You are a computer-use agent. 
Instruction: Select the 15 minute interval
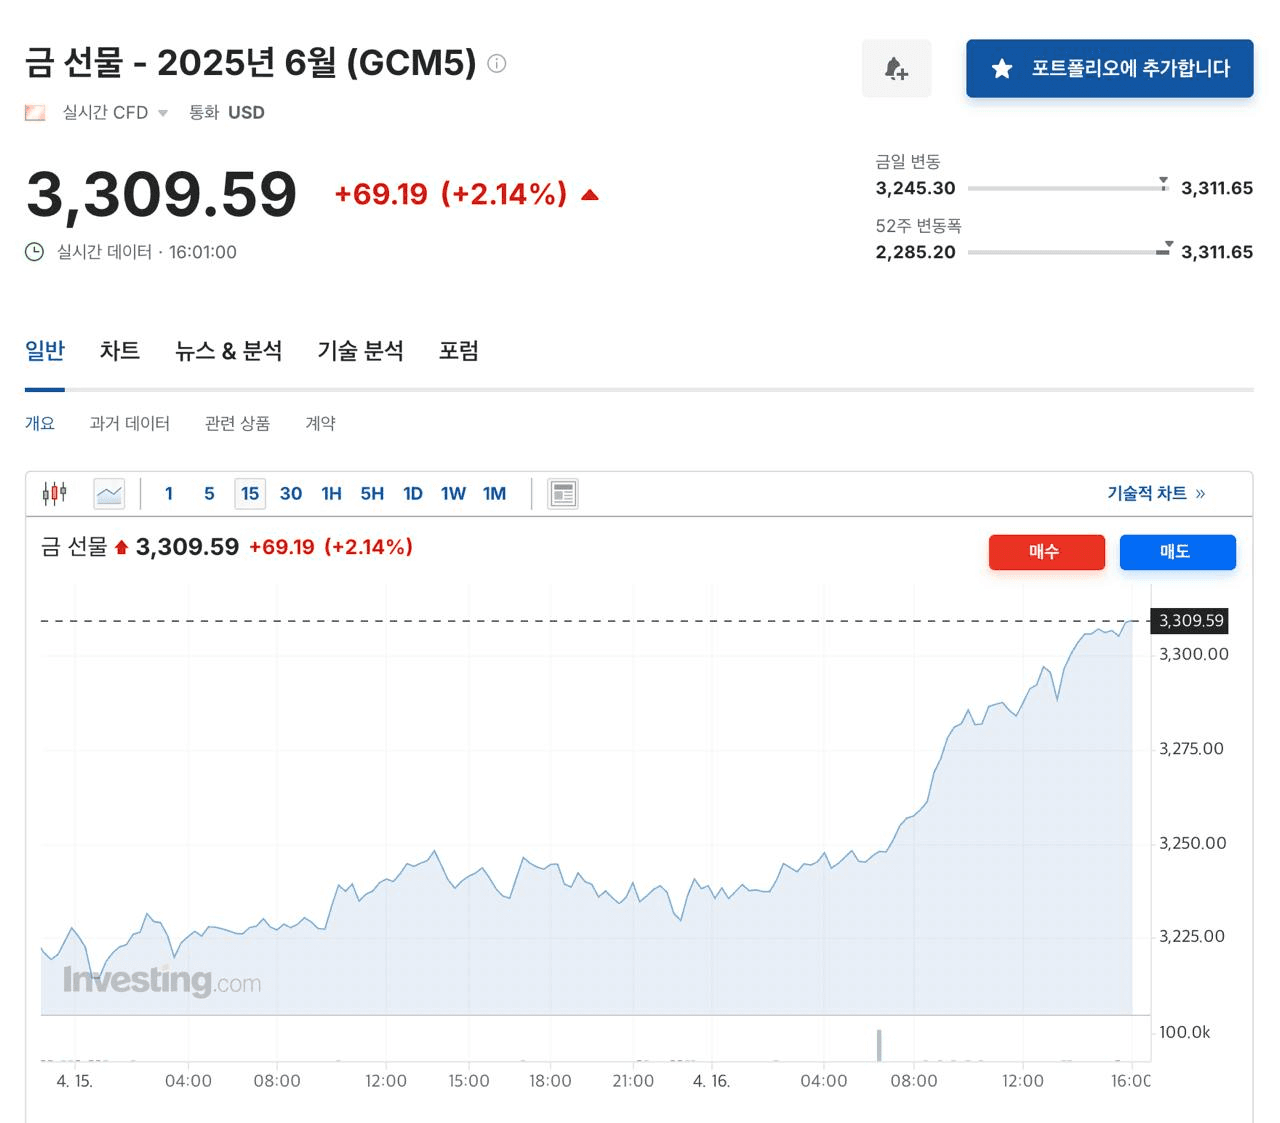point(250,493)
